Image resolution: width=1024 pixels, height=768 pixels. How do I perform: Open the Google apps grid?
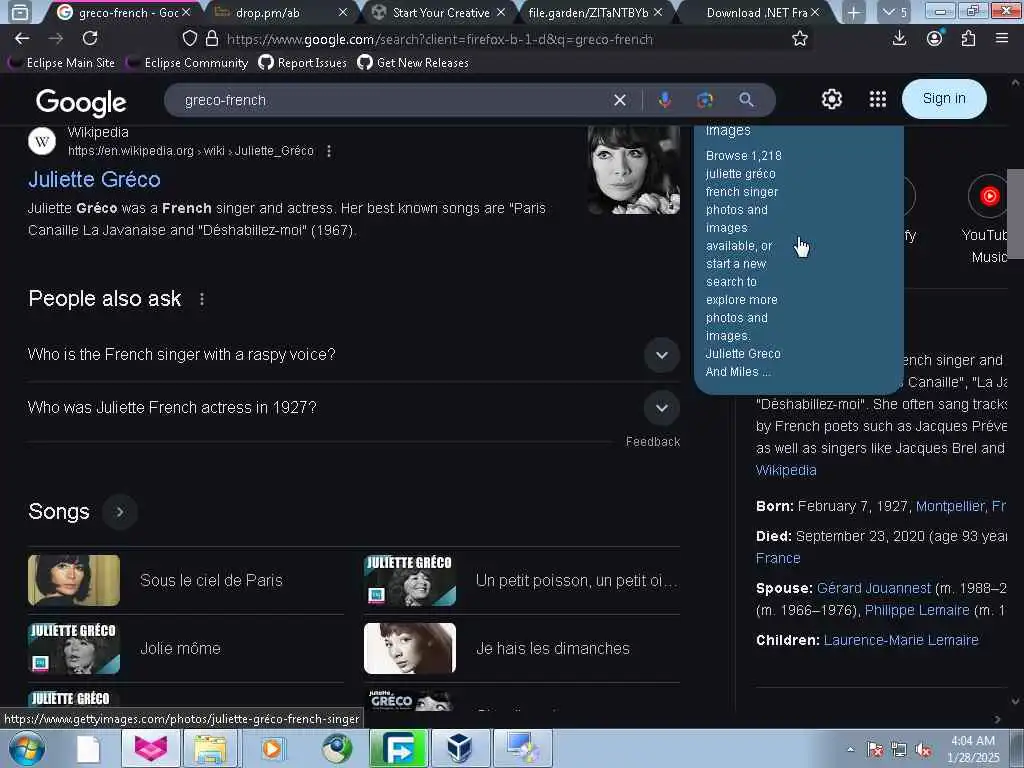click(878, 99)
